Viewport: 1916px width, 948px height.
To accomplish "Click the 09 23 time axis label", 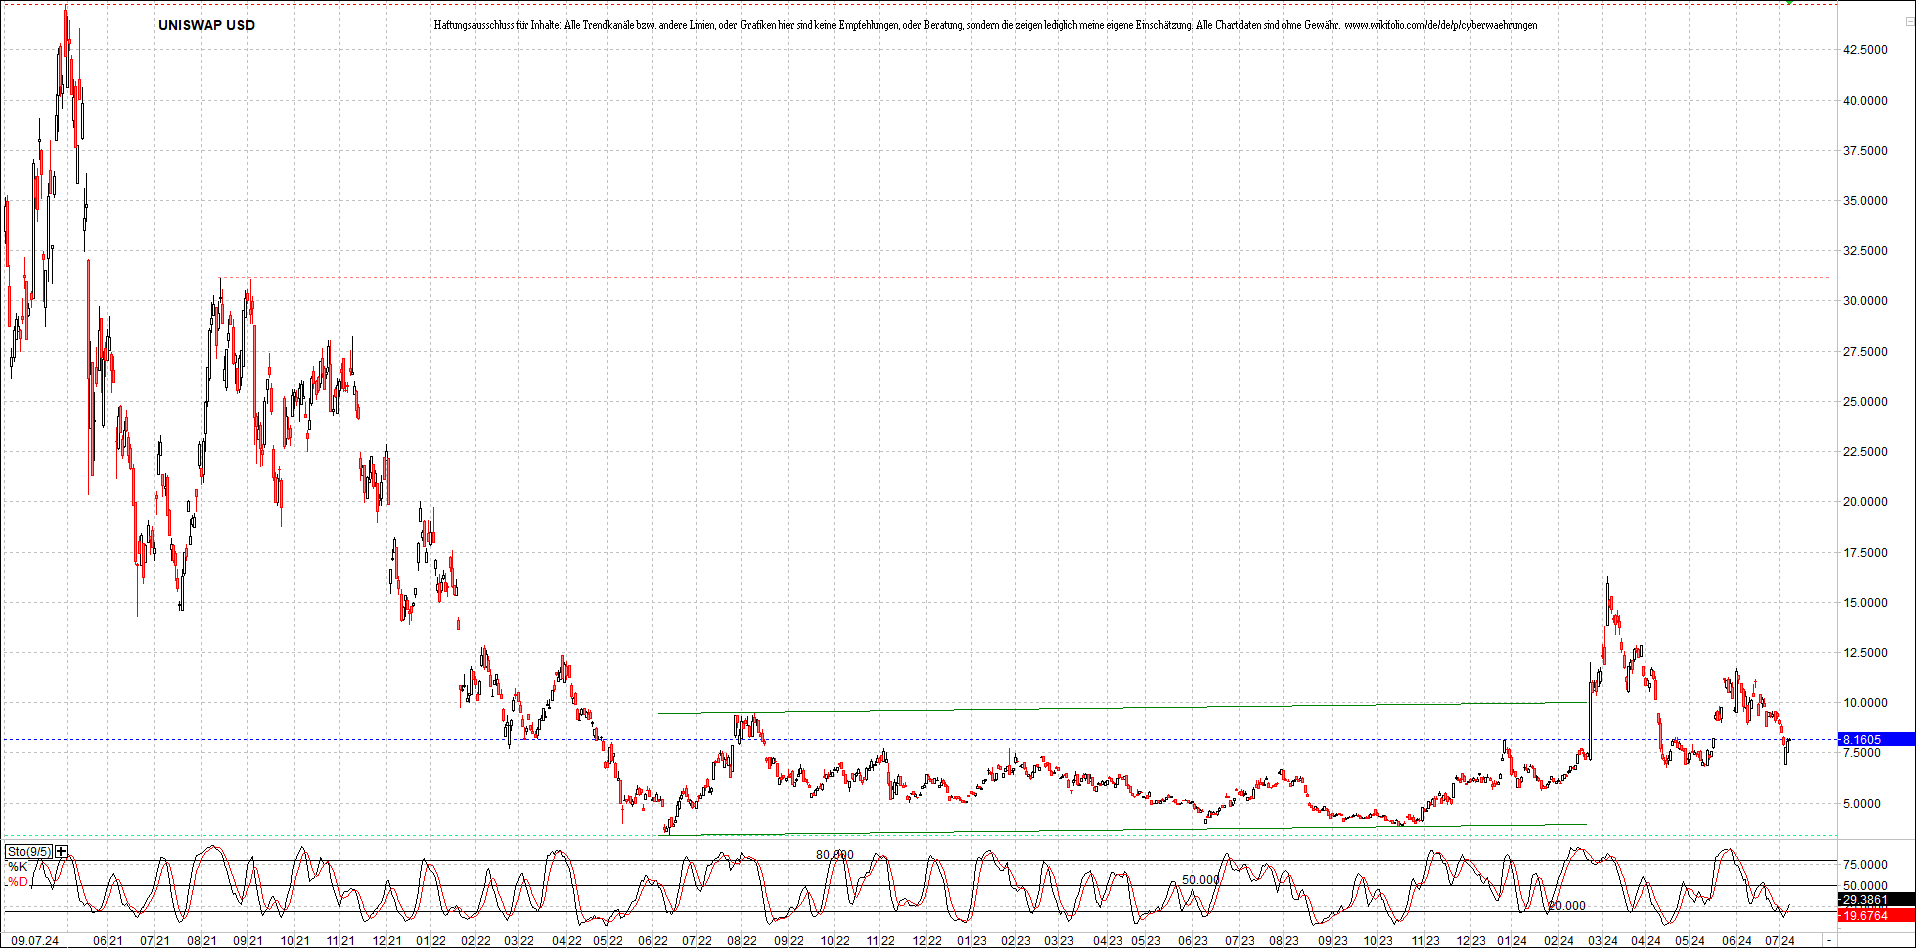I will coord(1332,941).
